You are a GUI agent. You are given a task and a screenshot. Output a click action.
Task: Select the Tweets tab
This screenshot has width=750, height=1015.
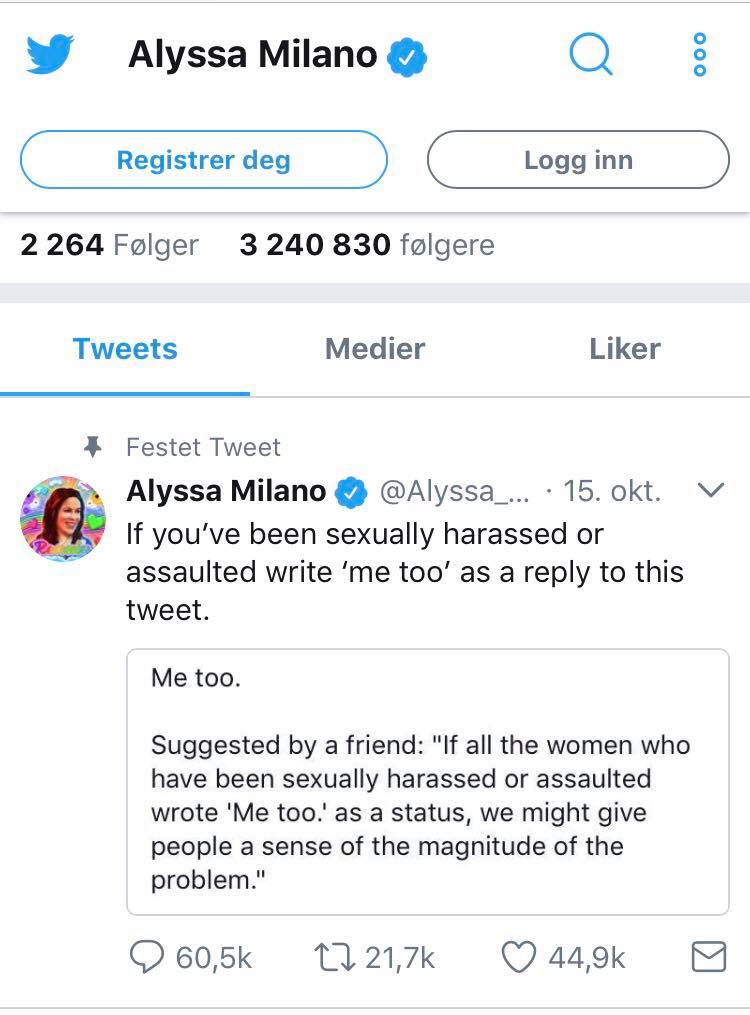pyautogui.click(x=125, y=349)
